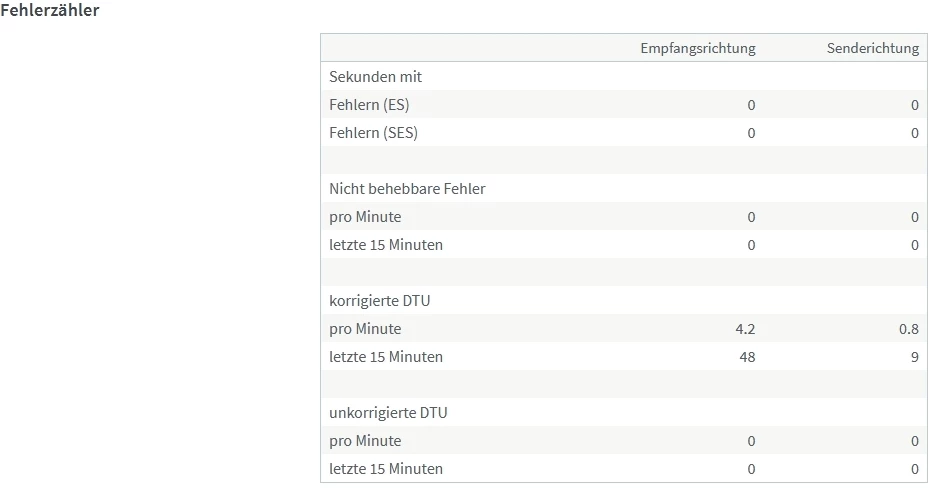Viewport: 939px width, 489px height.
Task: Select the 0.8 value in Senderichtung
Action: (x=908, y=329)
